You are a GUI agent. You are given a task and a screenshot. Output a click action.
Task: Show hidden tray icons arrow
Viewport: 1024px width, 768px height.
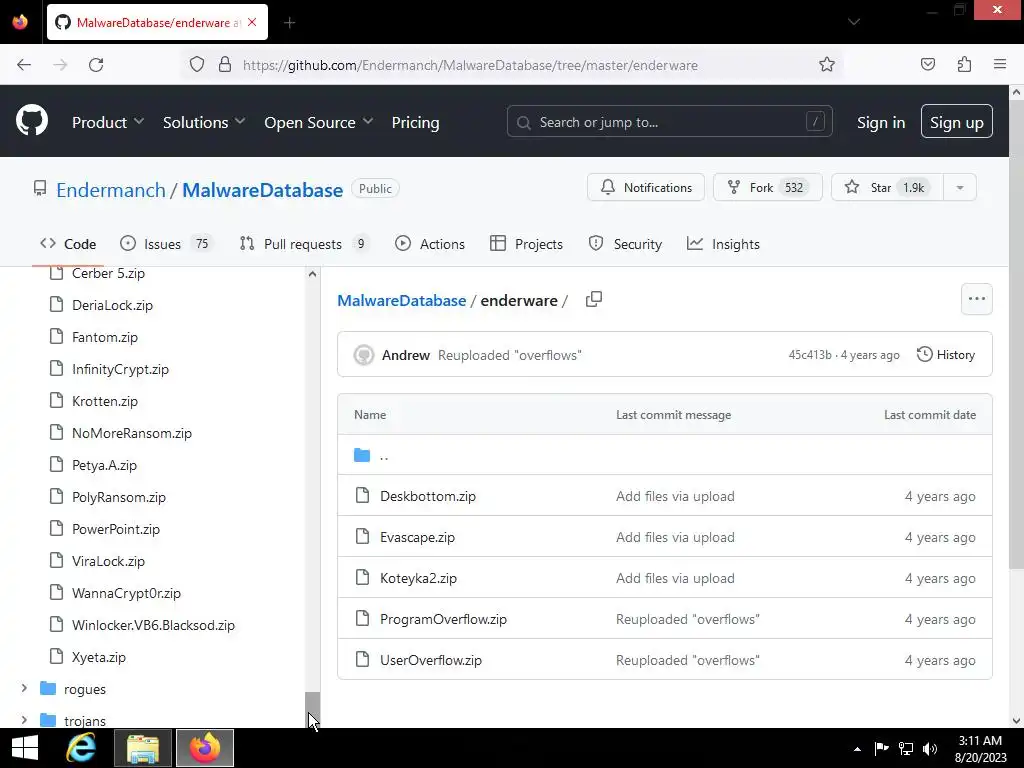tap(857, 750)
